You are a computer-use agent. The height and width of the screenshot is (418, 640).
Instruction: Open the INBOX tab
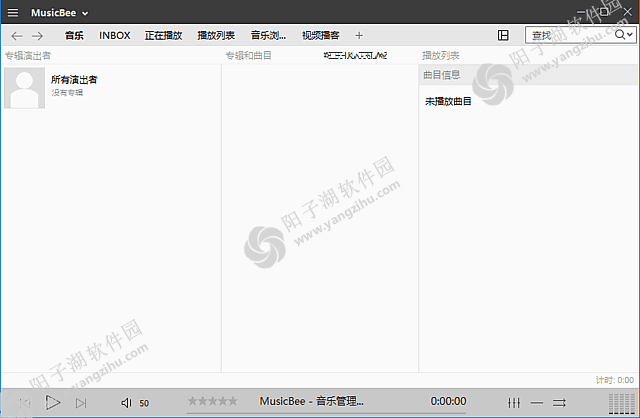coord(115,36)
